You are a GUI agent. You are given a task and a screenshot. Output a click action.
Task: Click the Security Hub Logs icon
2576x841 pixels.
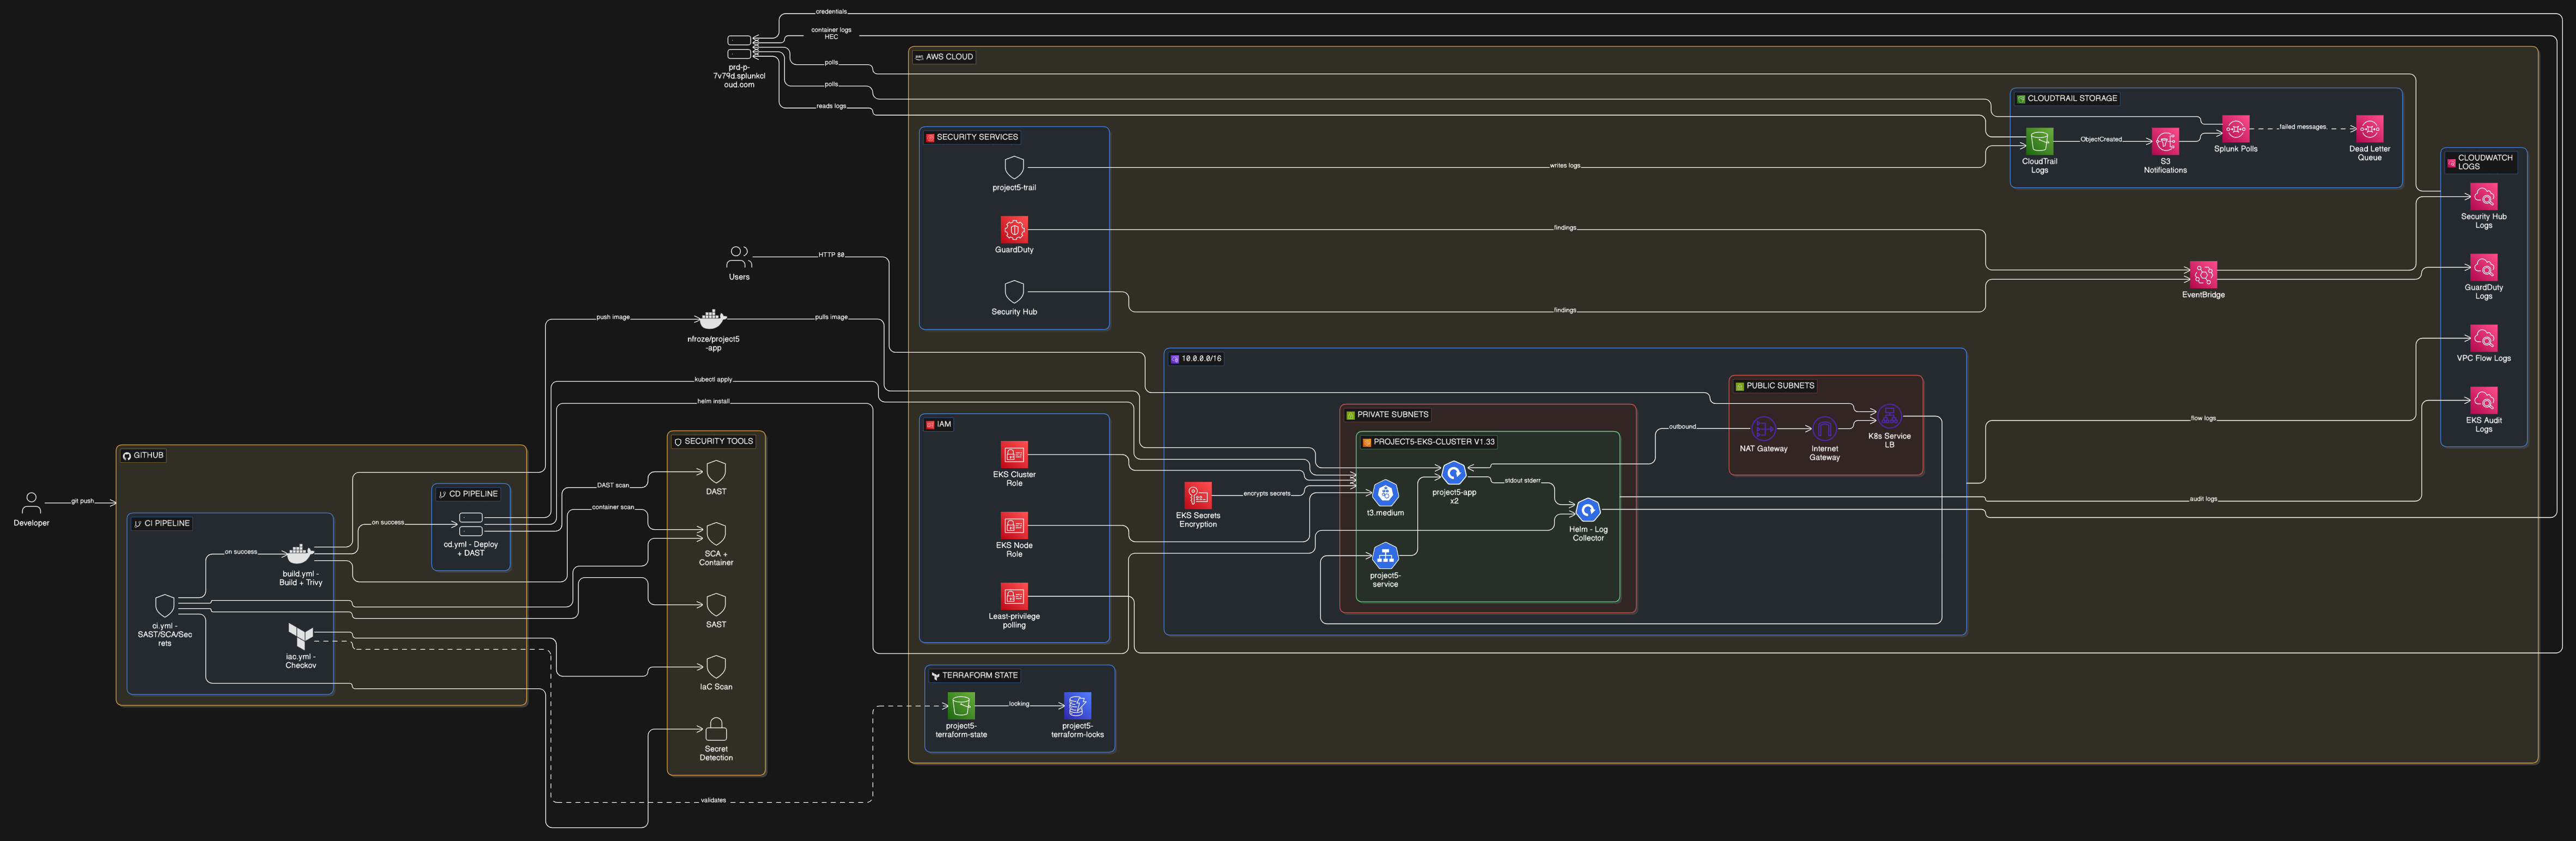click(x=2484, y=196)
